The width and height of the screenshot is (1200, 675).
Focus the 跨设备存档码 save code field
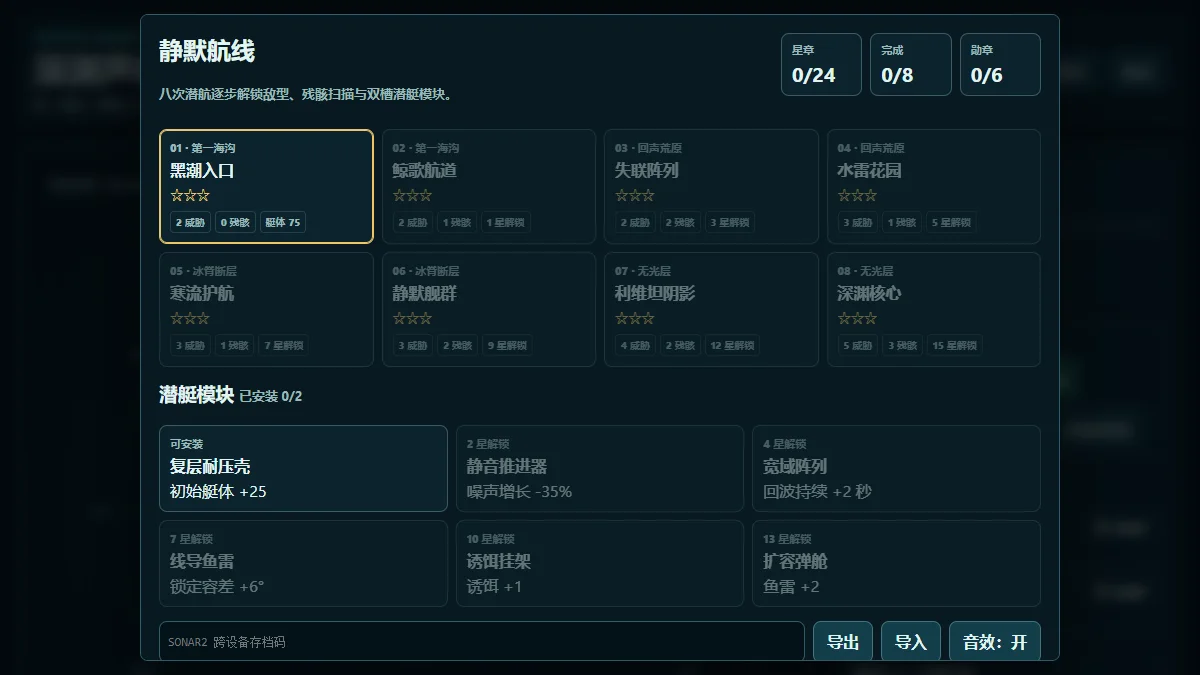482,642
